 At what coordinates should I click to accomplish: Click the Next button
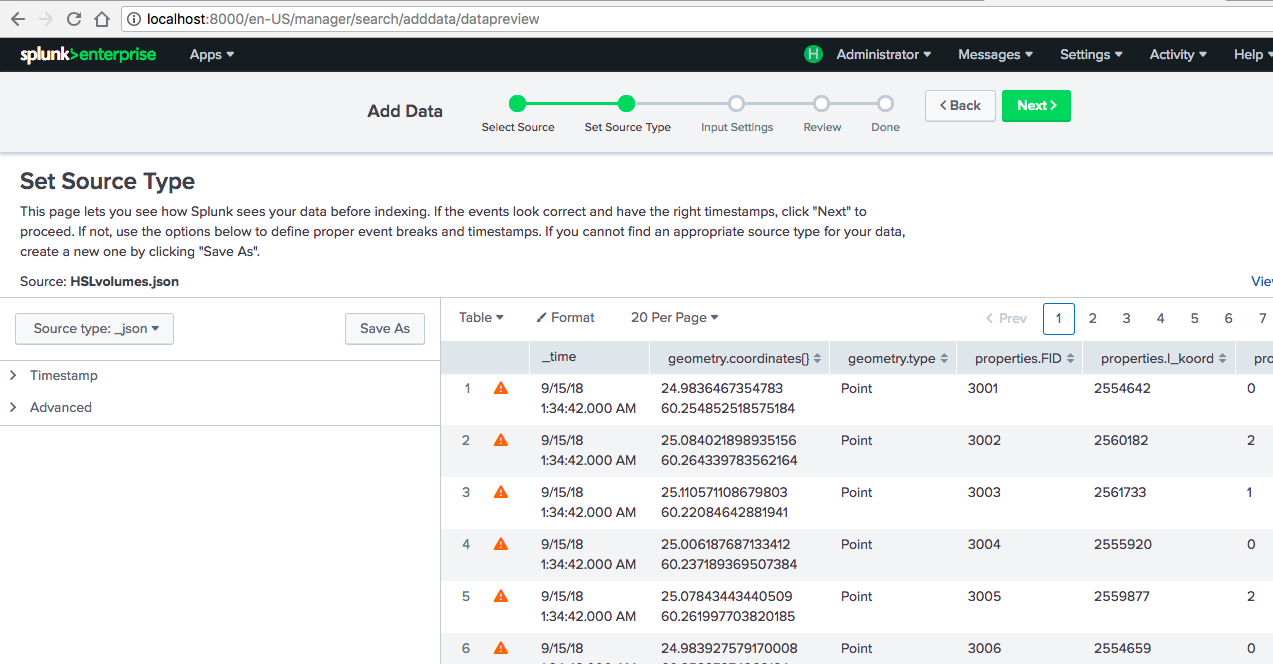point(1036,105)
